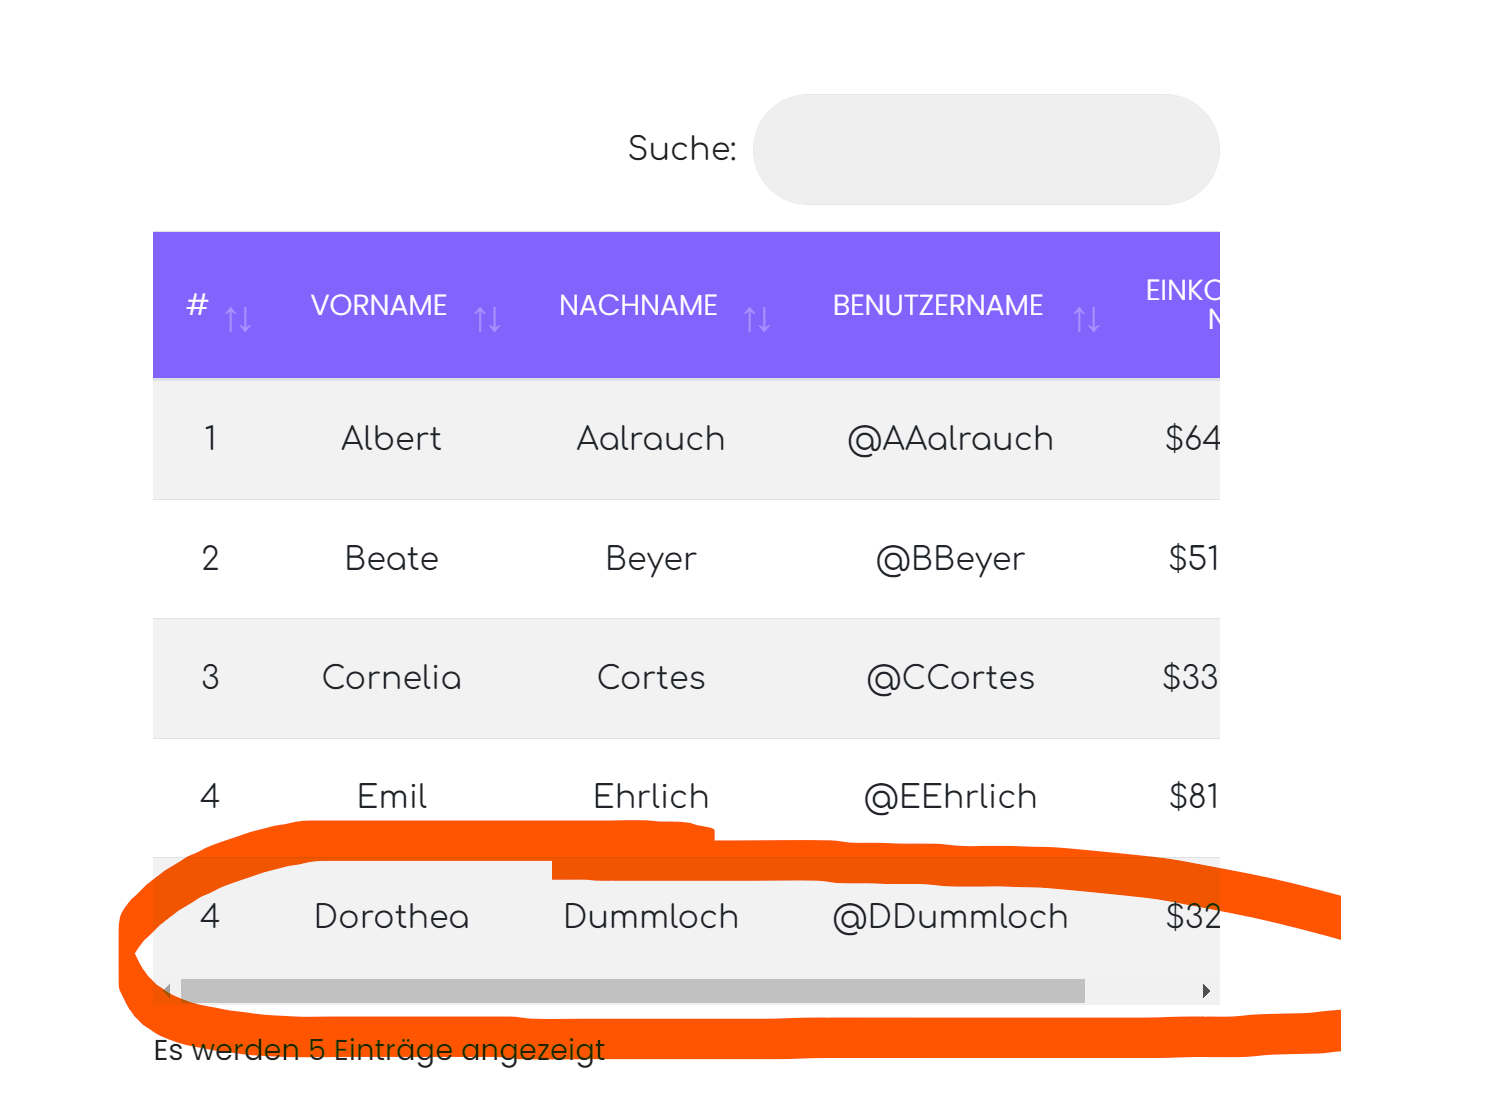Select the Emil first name cell

point(391,797)
